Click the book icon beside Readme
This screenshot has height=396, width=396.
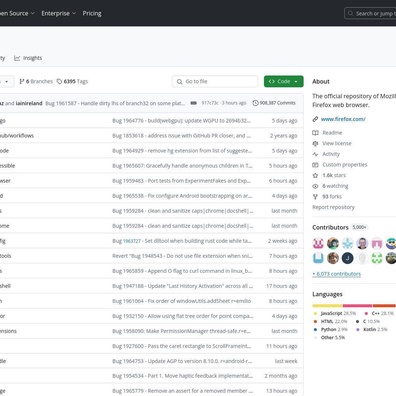point(315,133)
